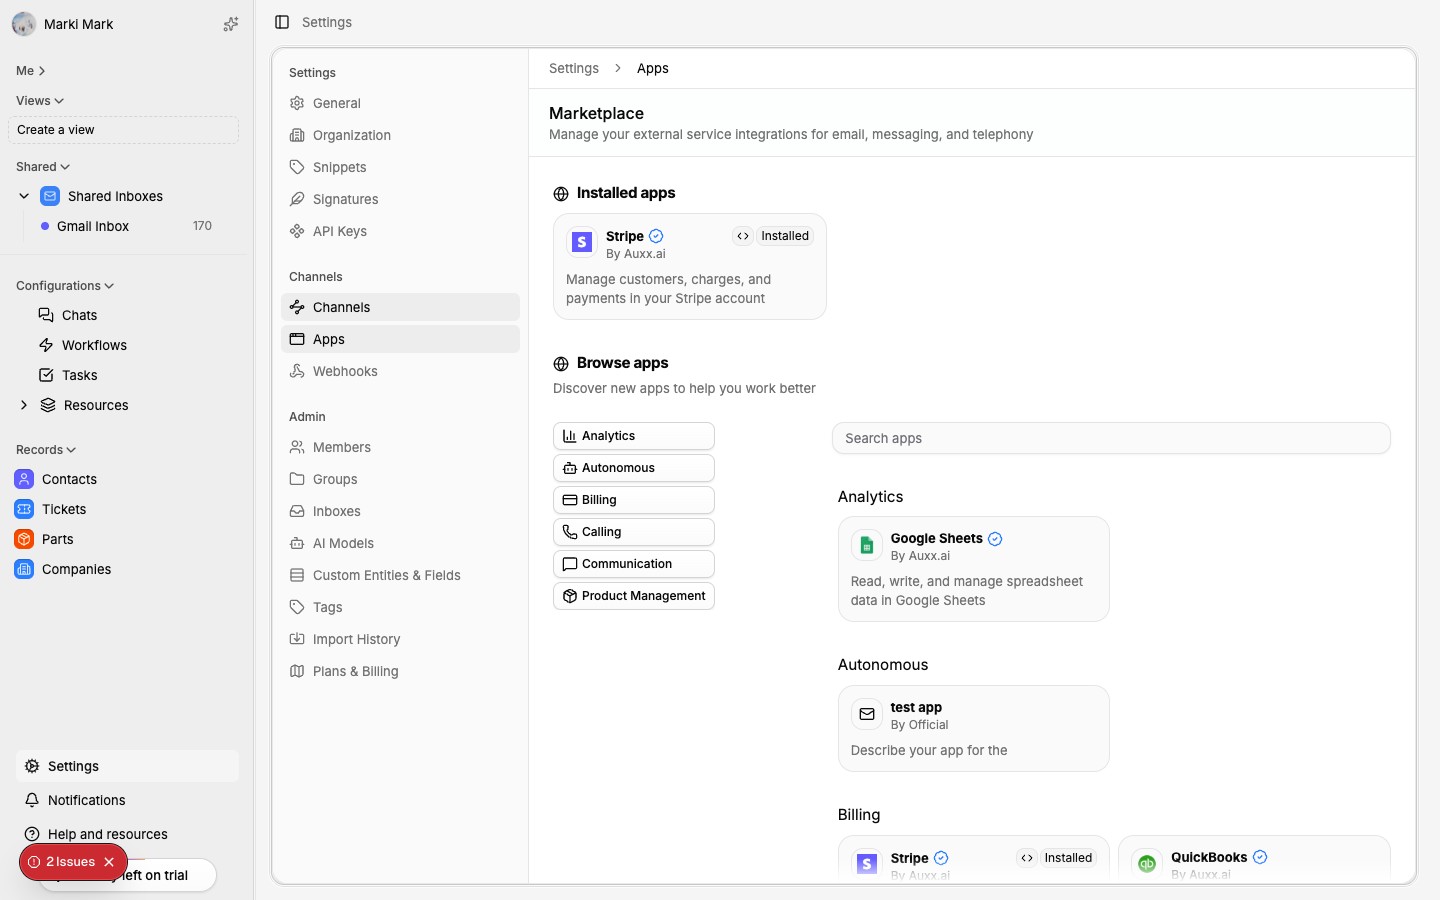This screenshot has height=900, width=1440.
Task: Click the Parts orange icon
Action: (24, 539)
